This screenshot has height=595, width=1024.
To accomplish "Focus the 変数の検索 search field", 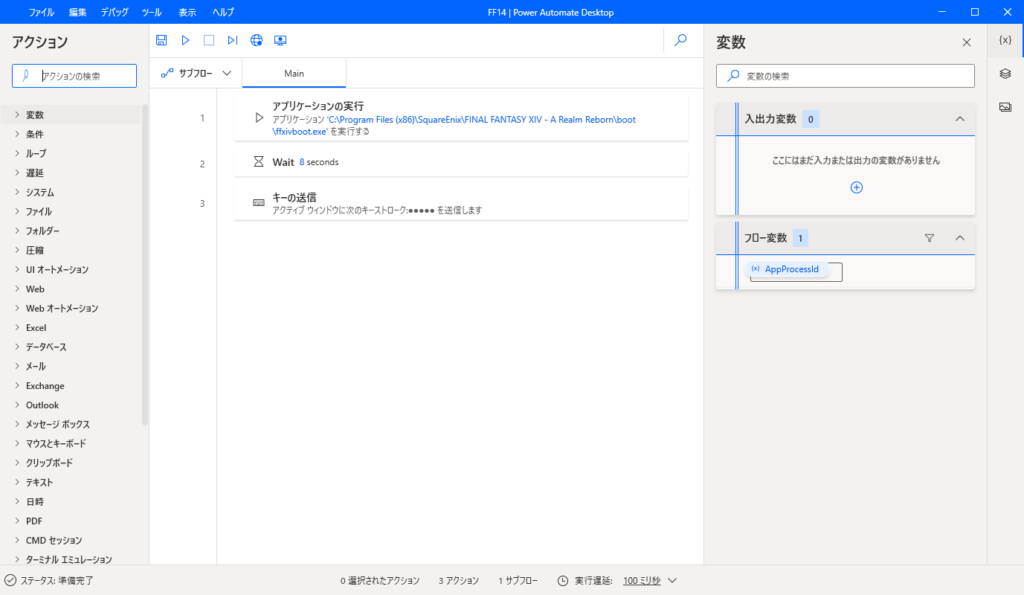I will pos(845,76).
